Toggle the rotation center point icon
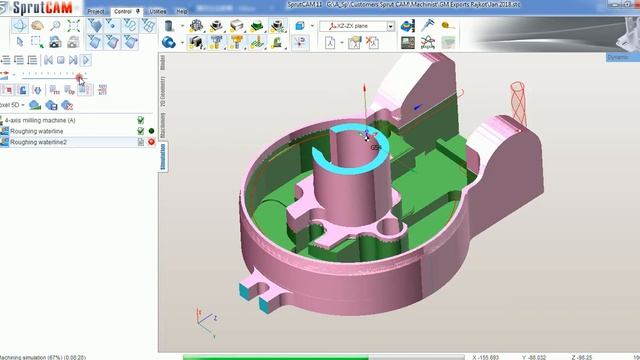640x360 pixels. (300, 42)
